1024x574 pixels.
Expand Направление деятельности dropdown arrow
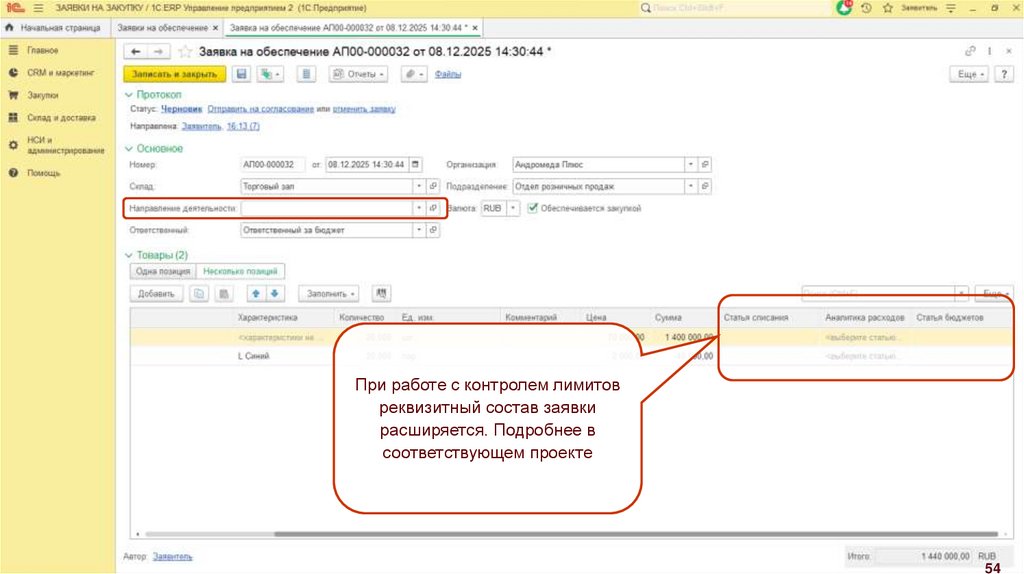(419, 208)
